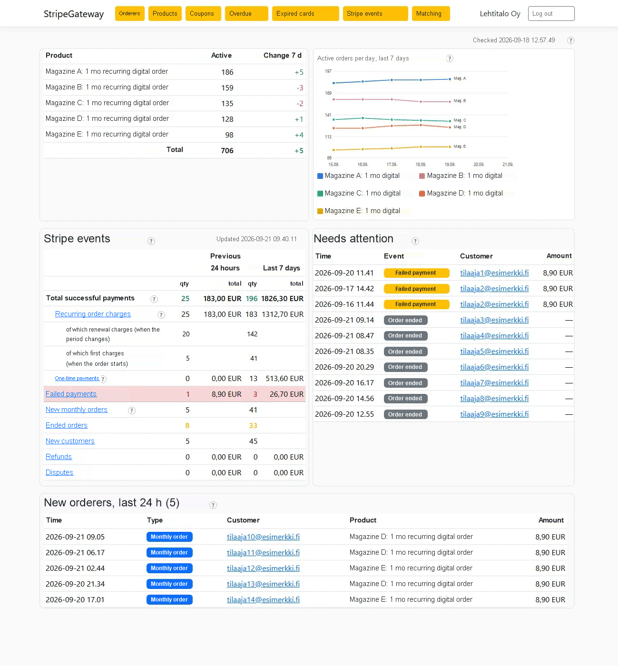Open the Disputes link
Image resolution: width=618 pixels, height=666 pixels.
(59, 472)
